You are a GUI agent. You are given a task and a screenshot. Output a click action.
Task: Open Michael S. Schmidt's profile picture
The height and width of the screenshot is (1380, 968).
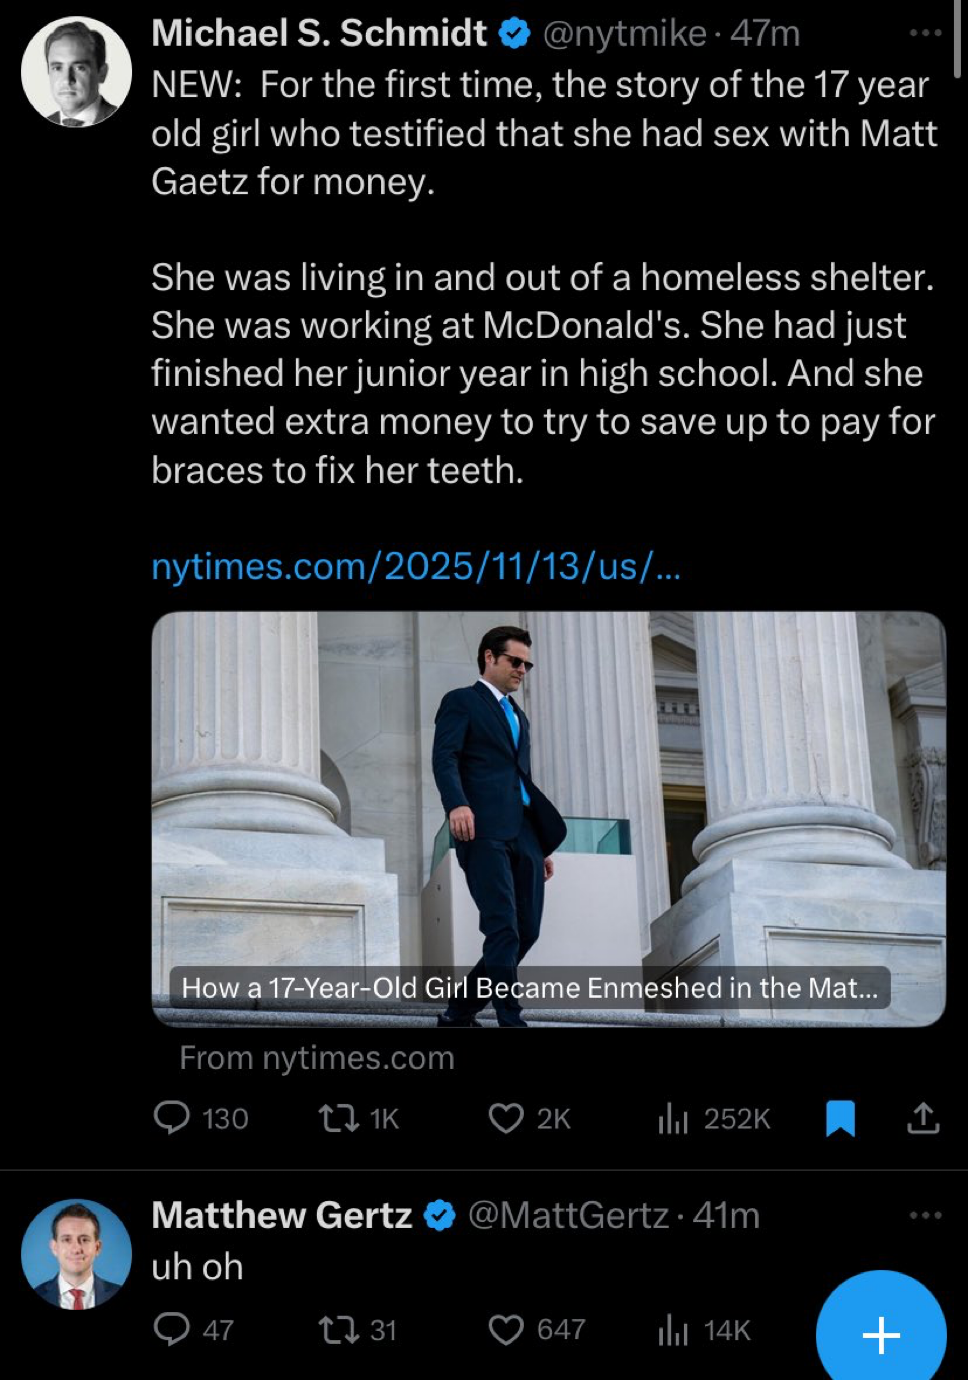coord(76,71)
